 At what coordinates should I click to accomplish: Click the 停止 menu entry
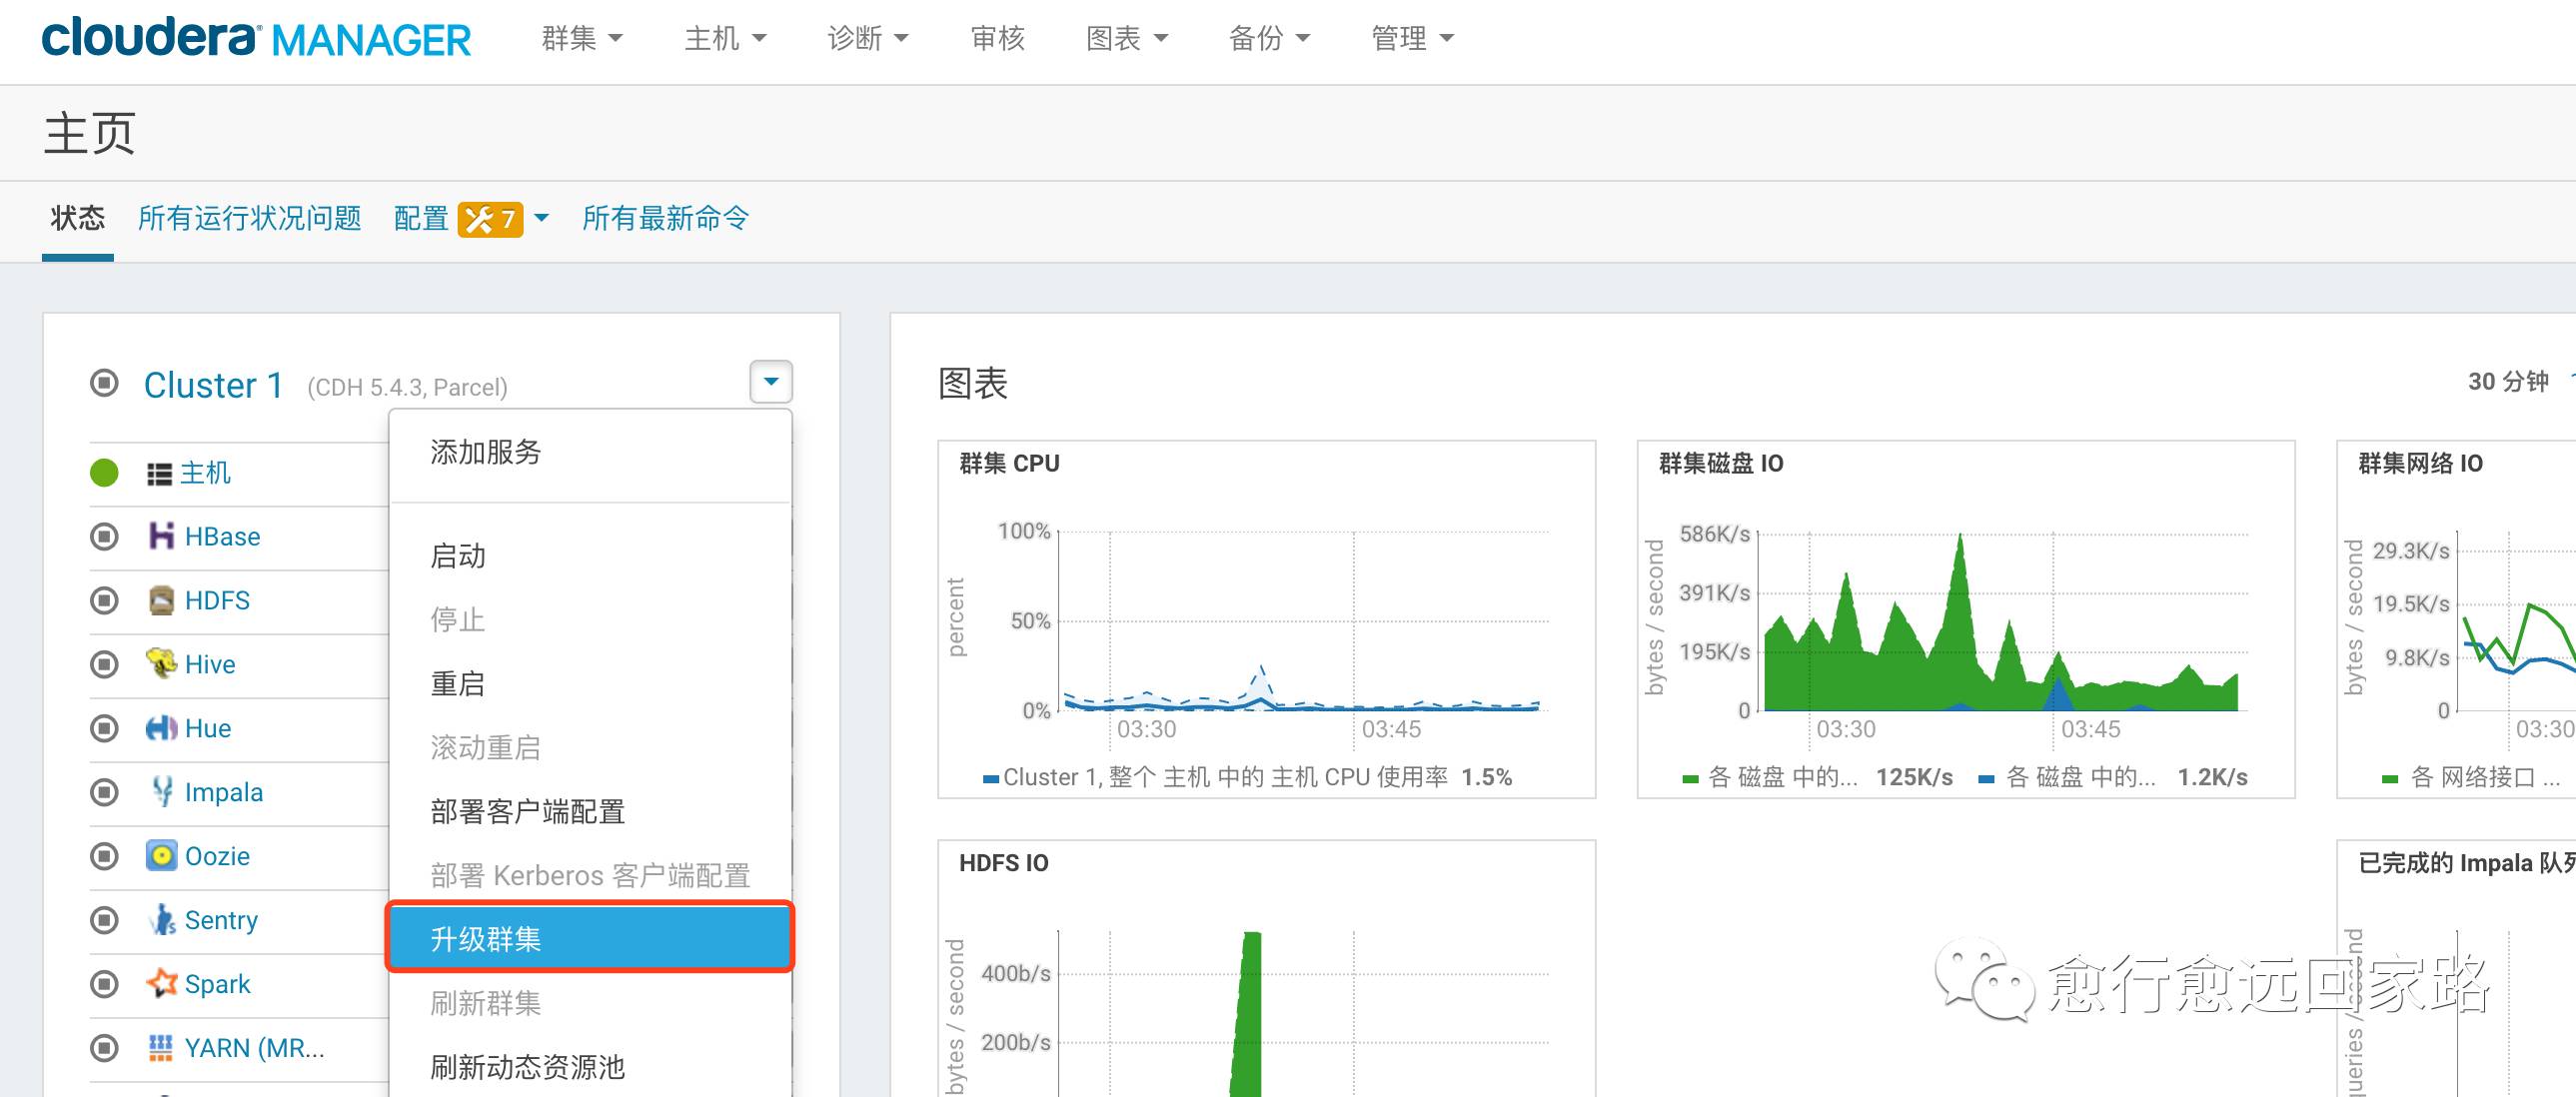click(x=590, y=620)
